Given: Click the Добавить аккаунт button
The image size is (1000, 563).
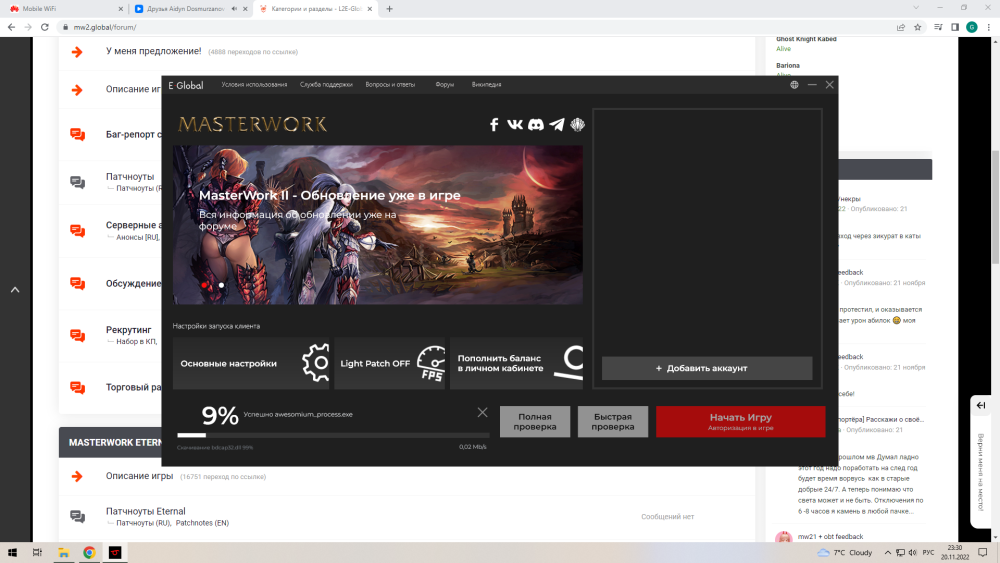Looking at the screenshot, I should click(707, 368).
